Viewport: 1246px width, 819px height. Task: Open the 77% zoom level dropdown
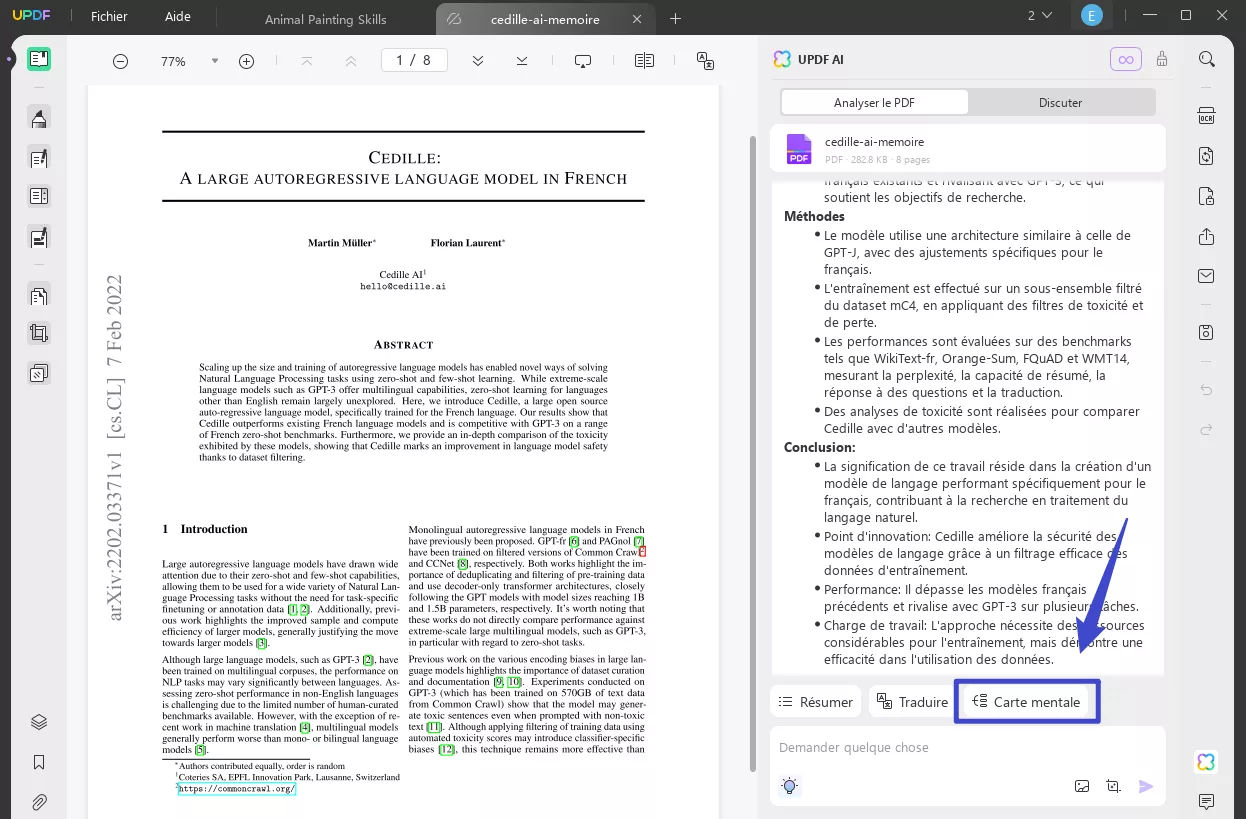coord(215,61)
